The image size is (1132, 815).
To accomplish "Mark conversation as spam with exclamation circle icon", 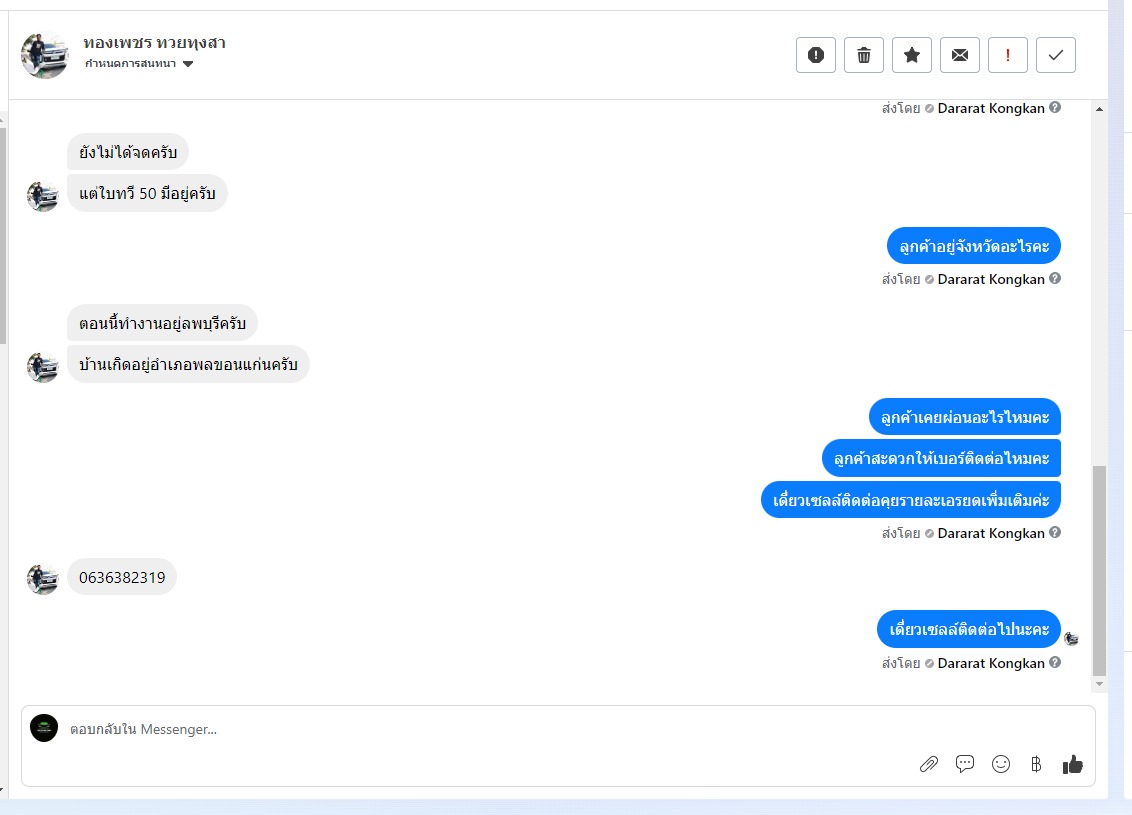I will coord(816,55).
